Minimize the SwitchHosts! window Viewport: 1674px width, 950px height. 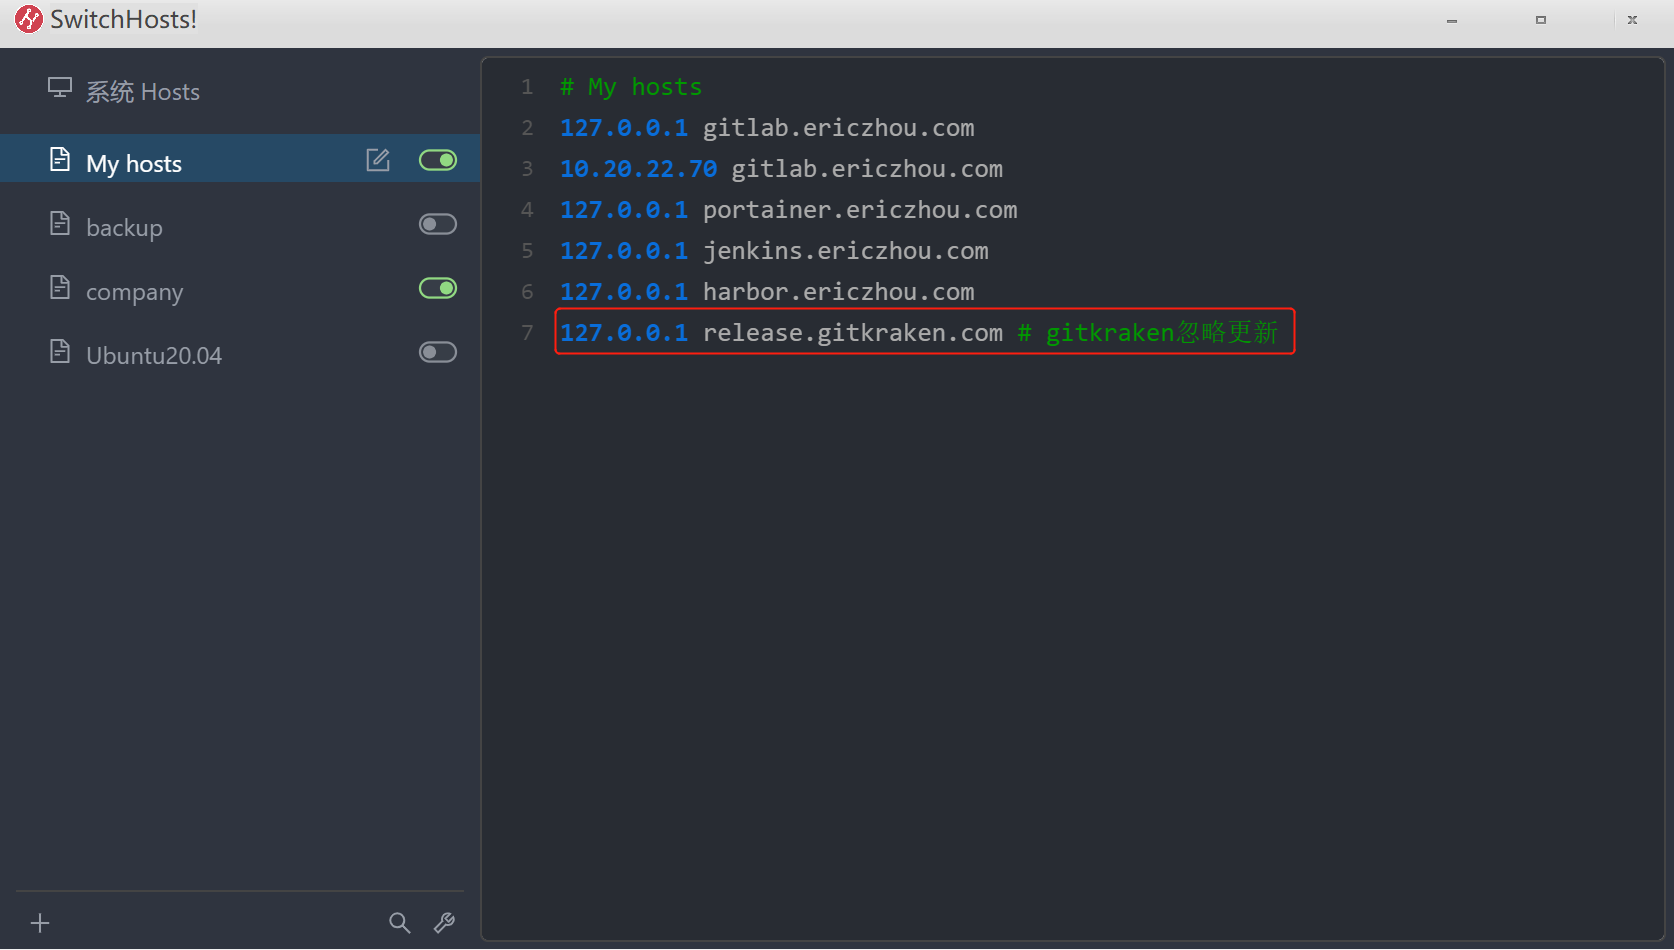tap(1452, 20)
